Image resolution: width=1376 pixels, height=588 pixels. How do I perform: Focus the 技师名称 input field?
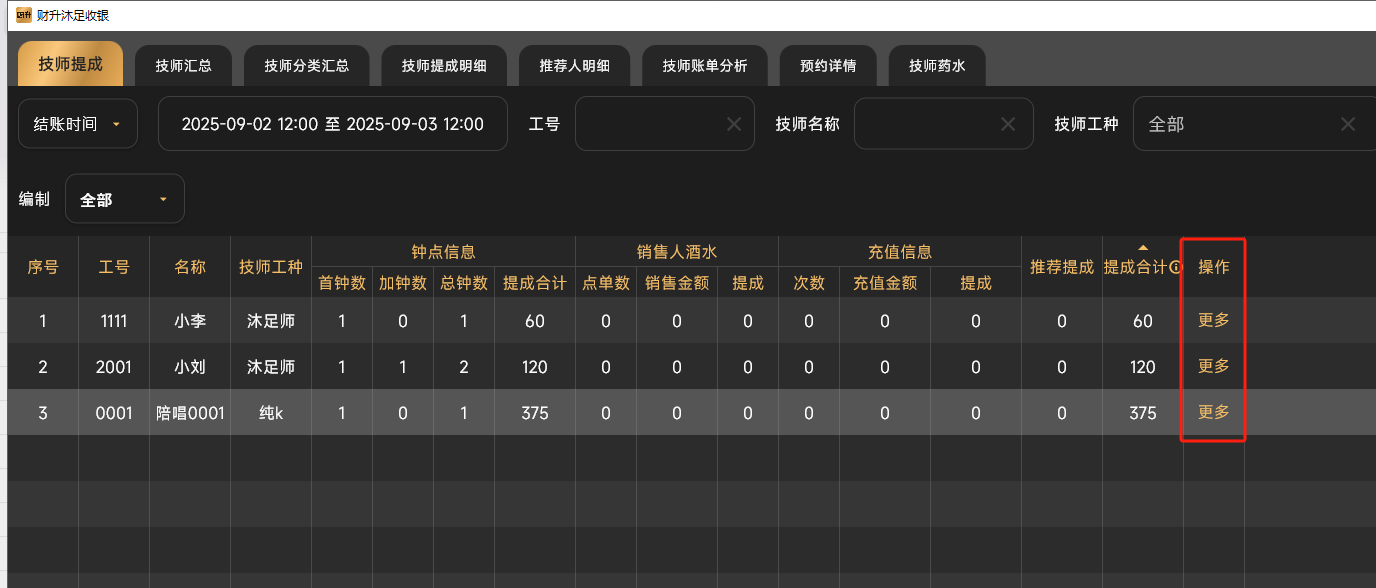pos(944,124)
